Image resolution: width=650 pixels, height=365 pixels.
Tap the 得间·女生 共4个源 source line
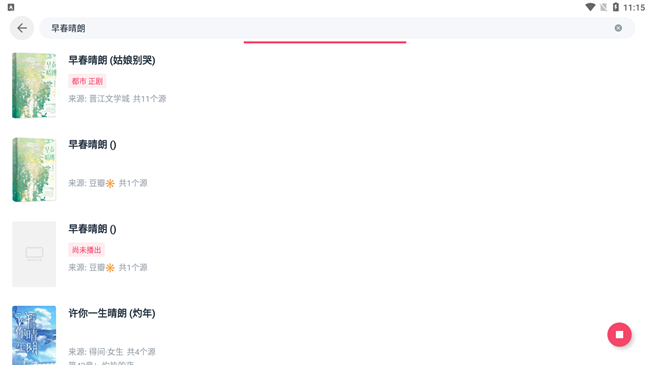112,352
